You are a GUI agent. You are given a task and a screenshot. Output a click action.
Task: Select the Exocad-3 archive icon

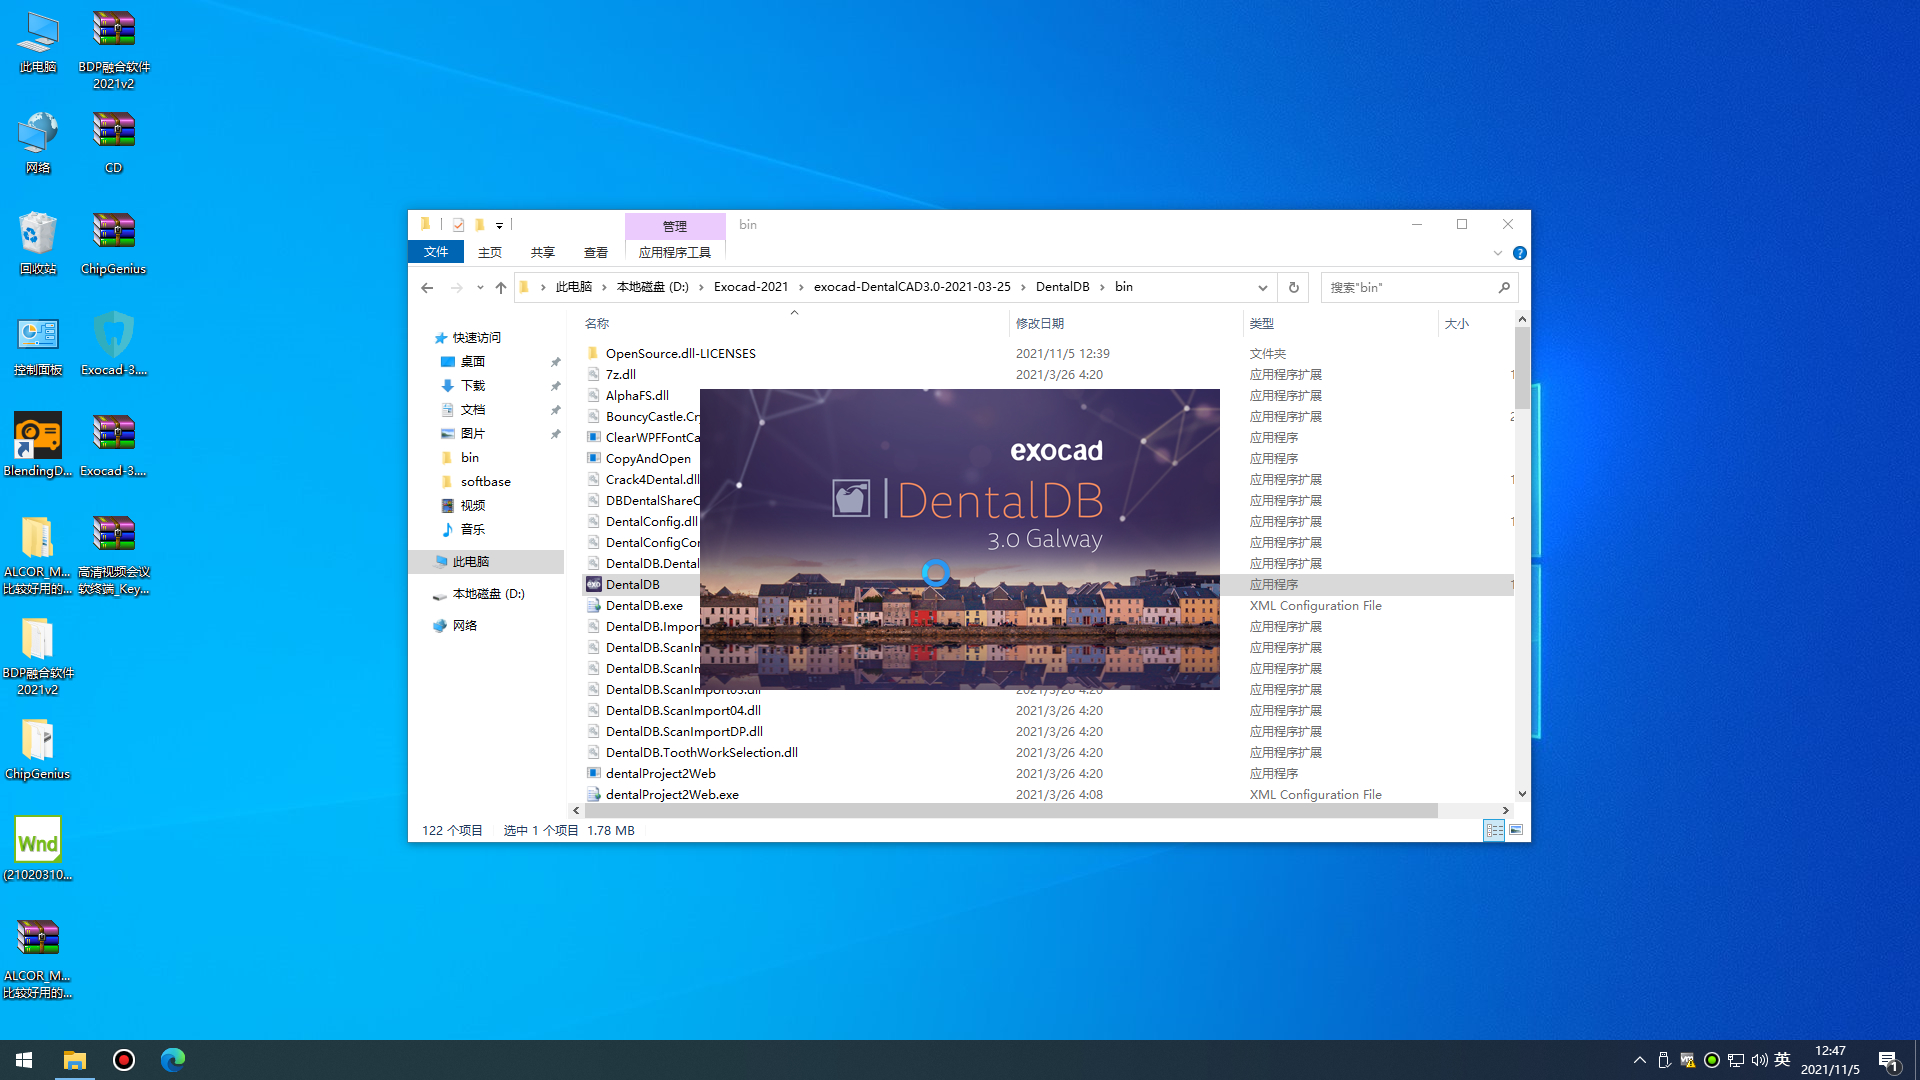tap(114, 446)
